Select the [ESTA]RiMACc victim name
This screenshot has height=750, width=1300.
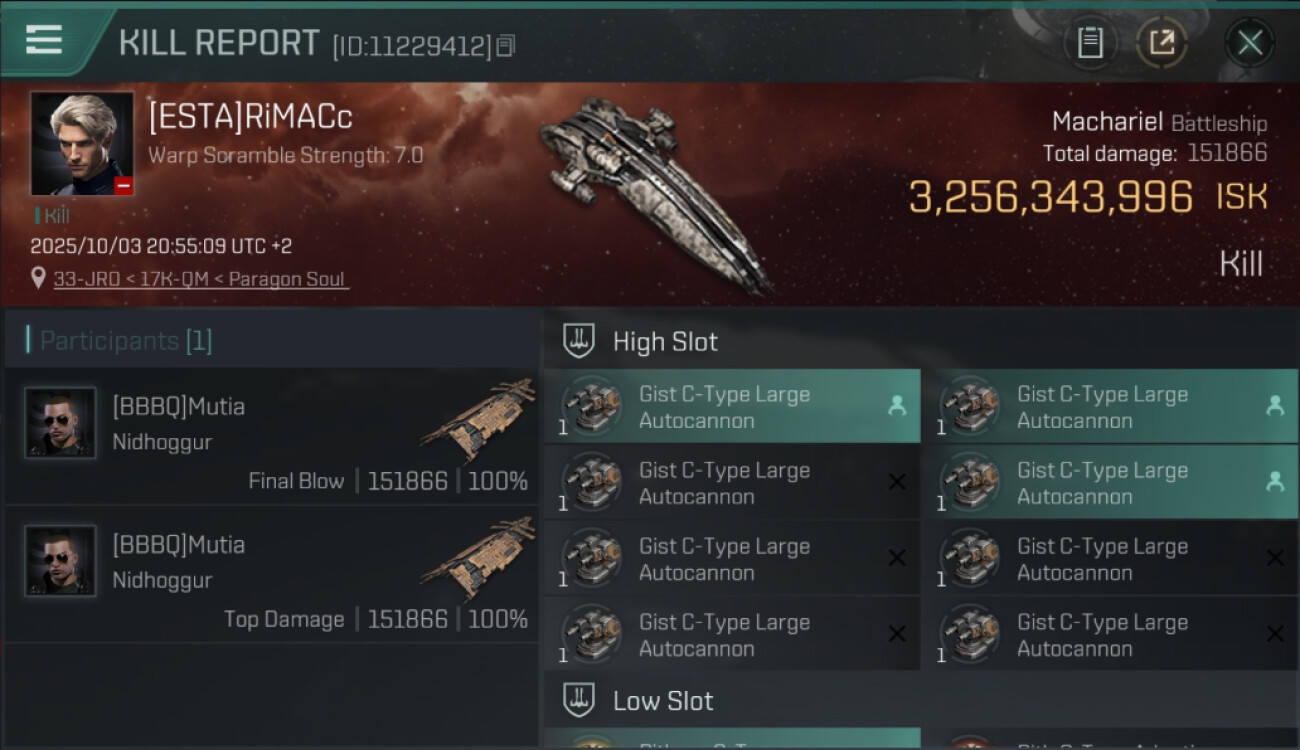coord(250,118)
